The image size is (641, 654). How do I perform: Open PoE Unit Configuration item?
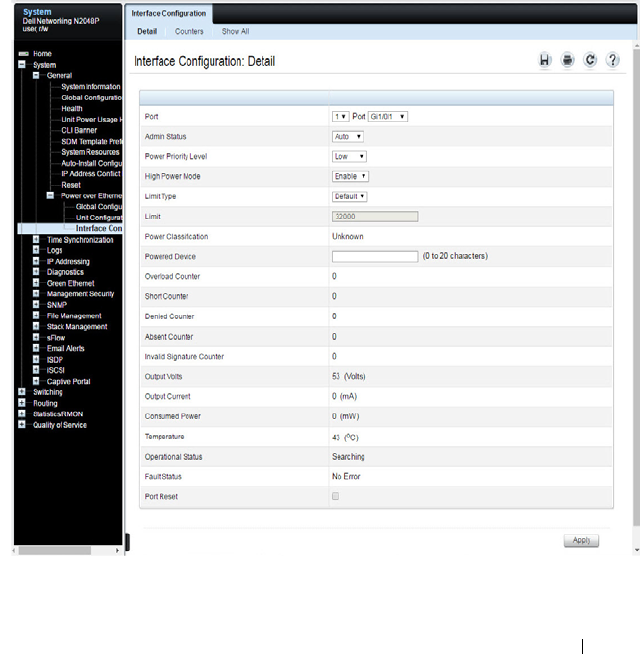[99, 218]
